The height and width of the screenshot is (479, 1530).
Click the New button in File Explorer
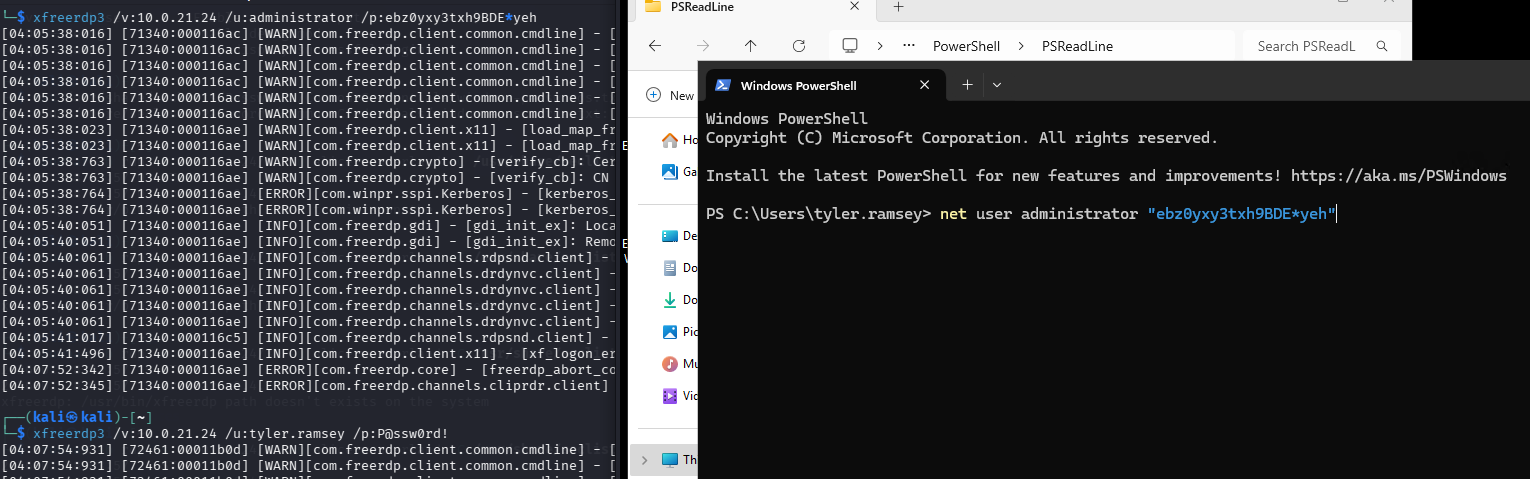point(671,95)
